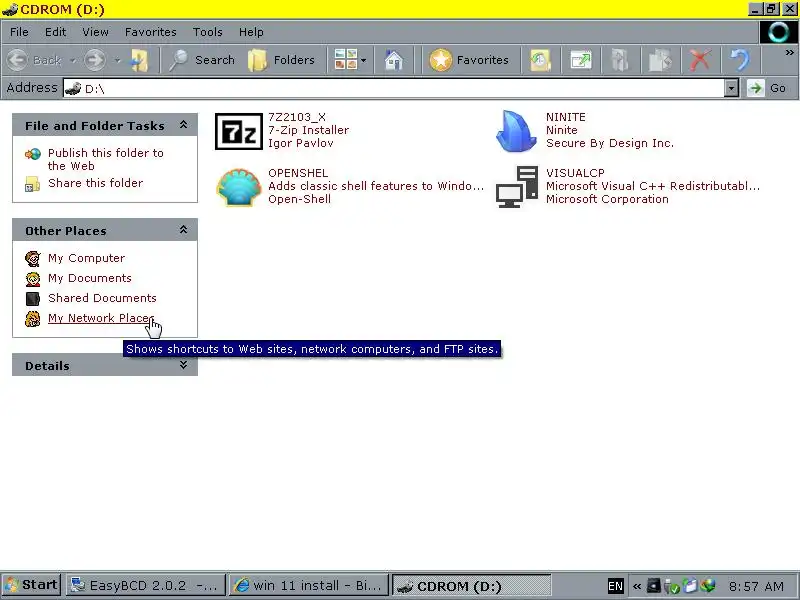Select the 7Z2103_X file name
Image resolution: width=800 pixels, height=600 pixels.
[x=297, y=117]
